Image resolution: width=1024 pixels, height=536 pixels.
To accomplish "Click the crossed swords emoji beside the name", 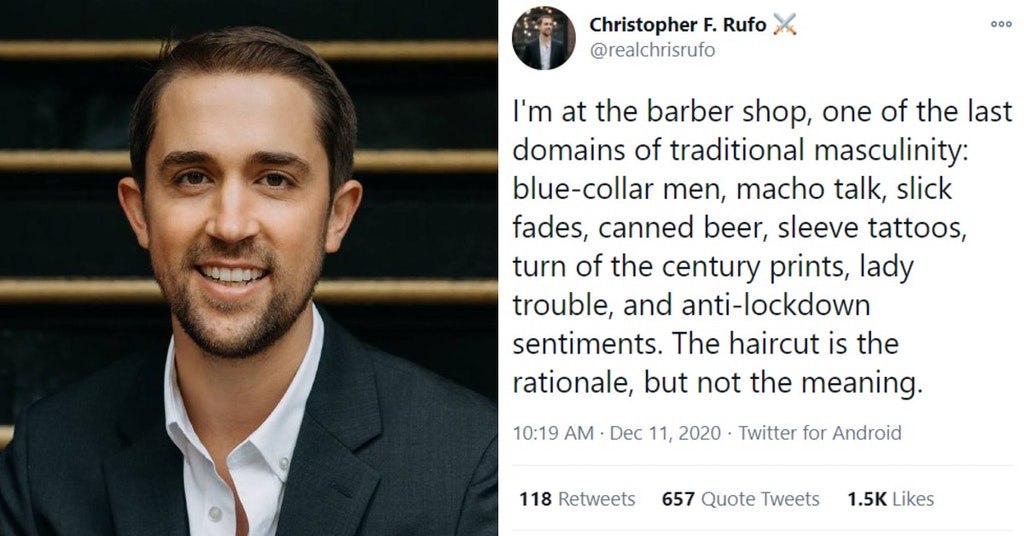I will click(784, 25).
